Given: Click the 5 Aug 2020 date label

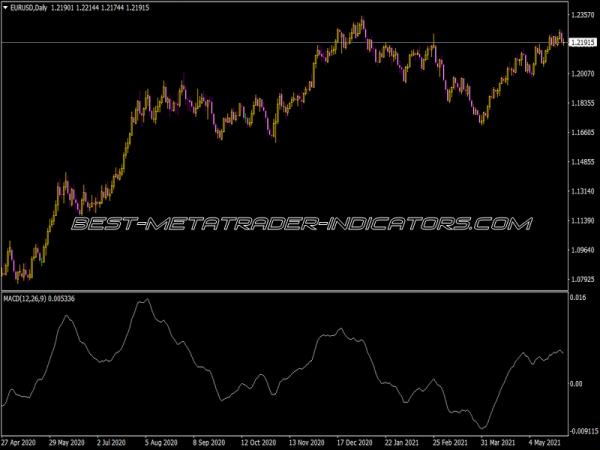Looking at the screenshot, I should click(161, 443).
